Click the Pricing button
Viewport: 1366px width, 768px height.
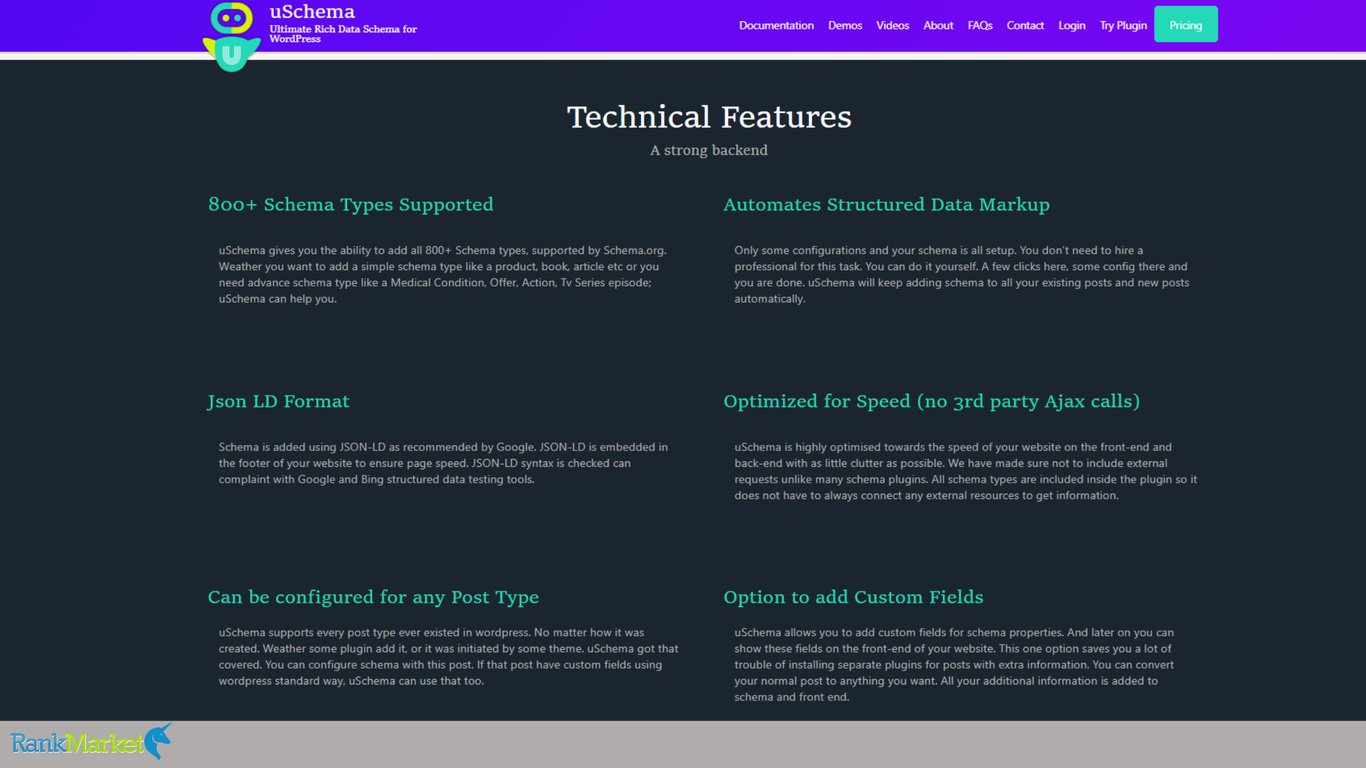click(1186, 24)
